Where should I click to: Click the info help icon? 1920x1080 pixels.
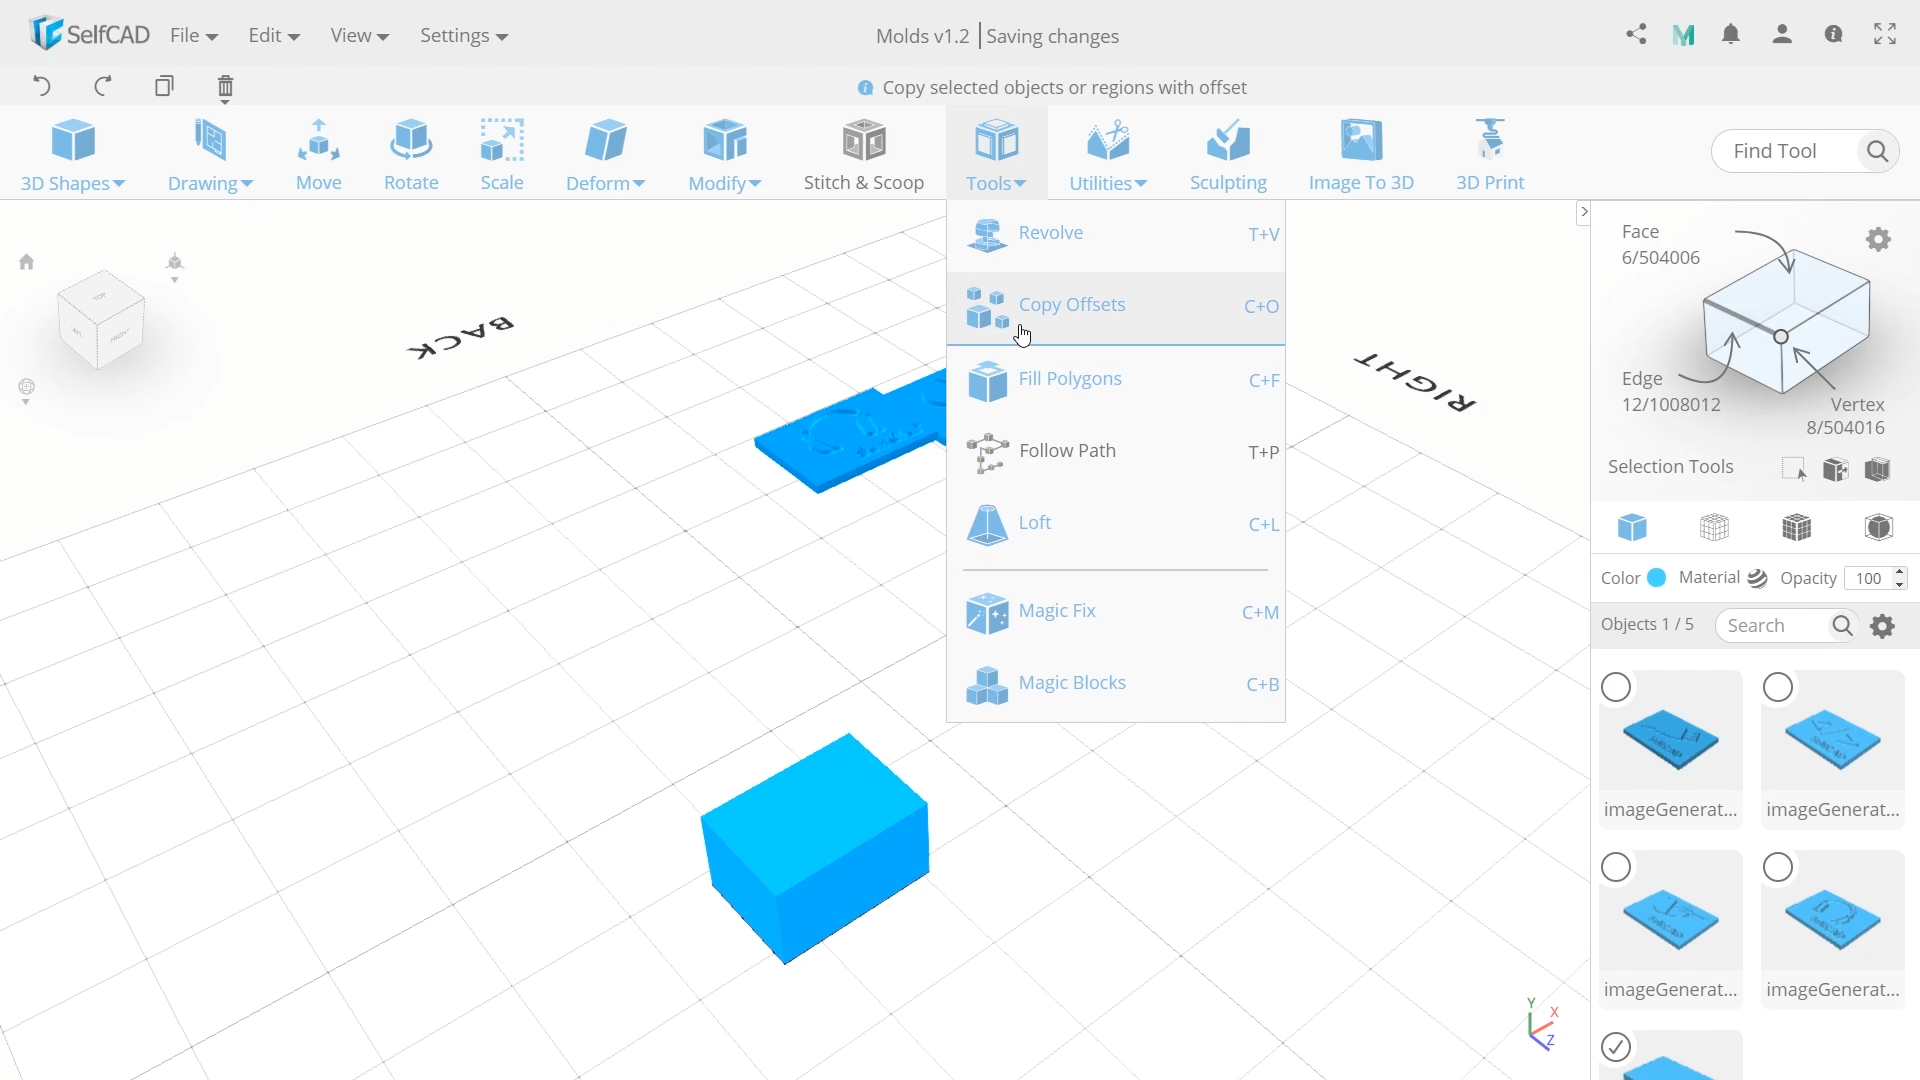1833,35
